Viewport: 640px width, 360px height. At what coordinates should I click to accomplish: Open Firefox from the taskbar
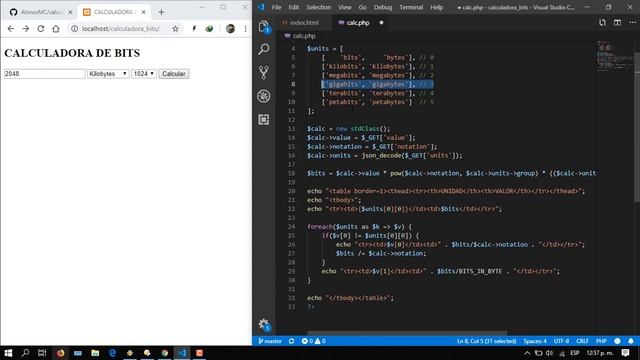pos(60,353)
